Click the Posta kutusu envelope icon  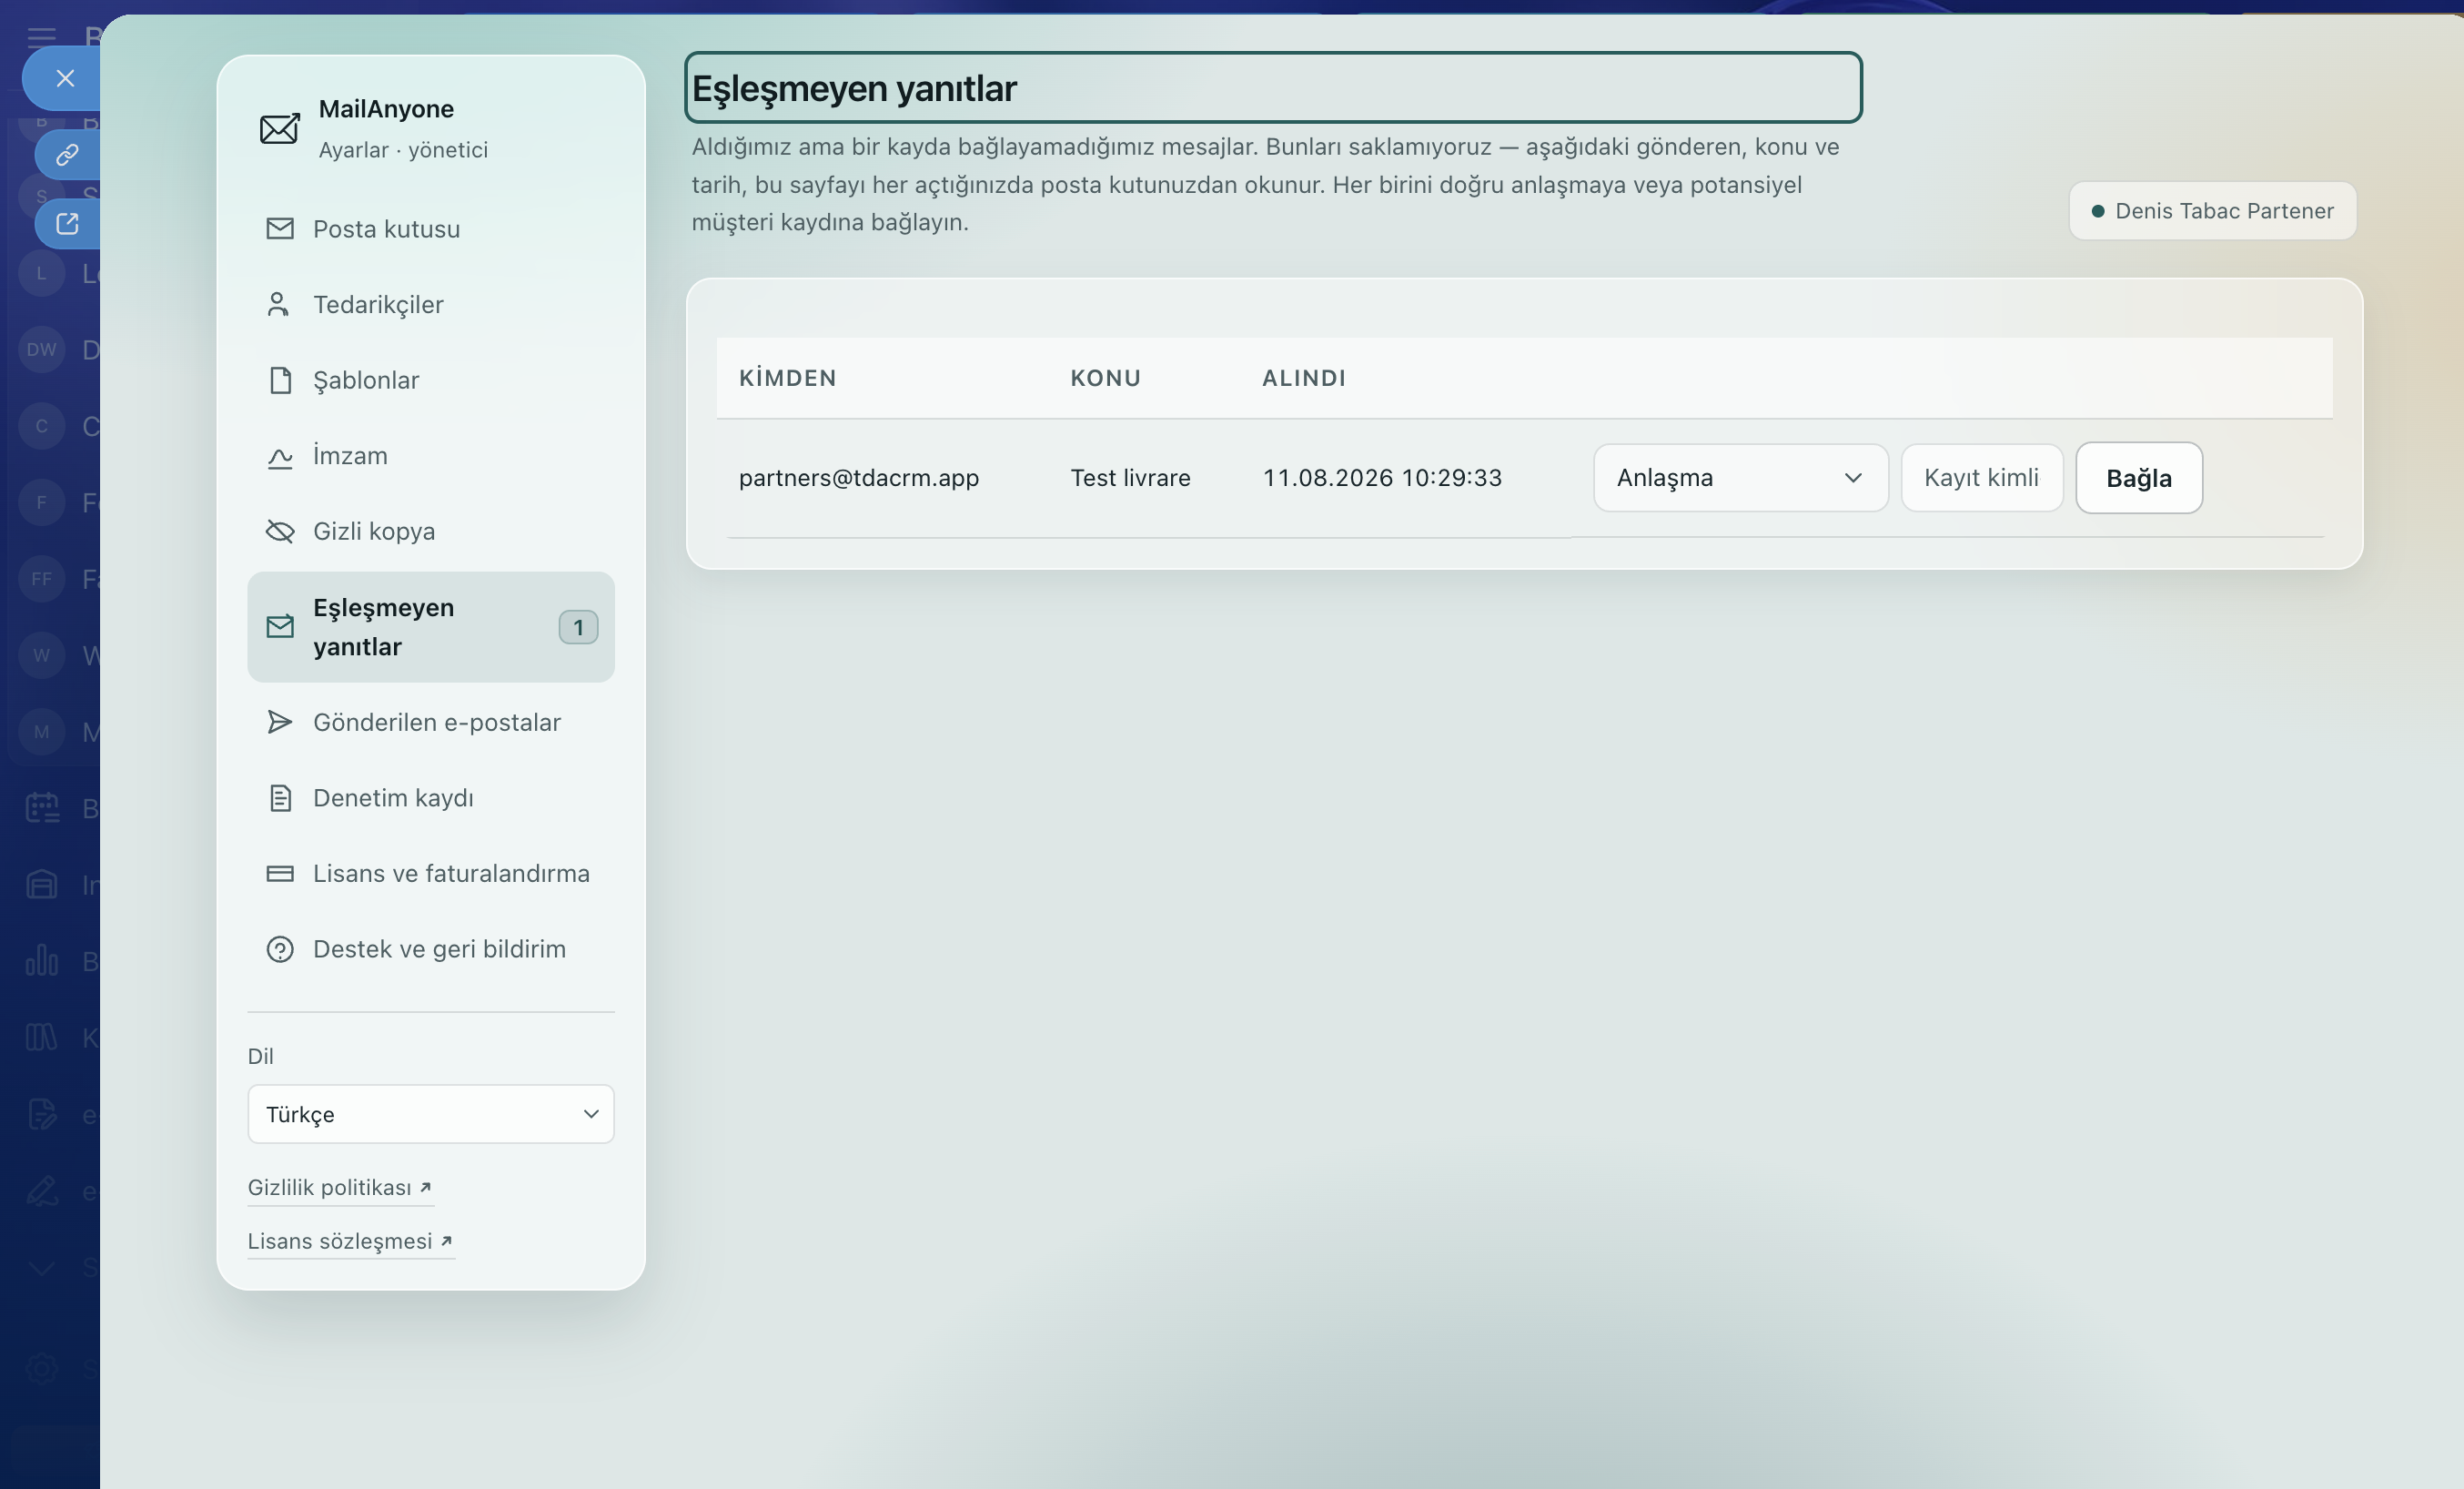[280, 229]
